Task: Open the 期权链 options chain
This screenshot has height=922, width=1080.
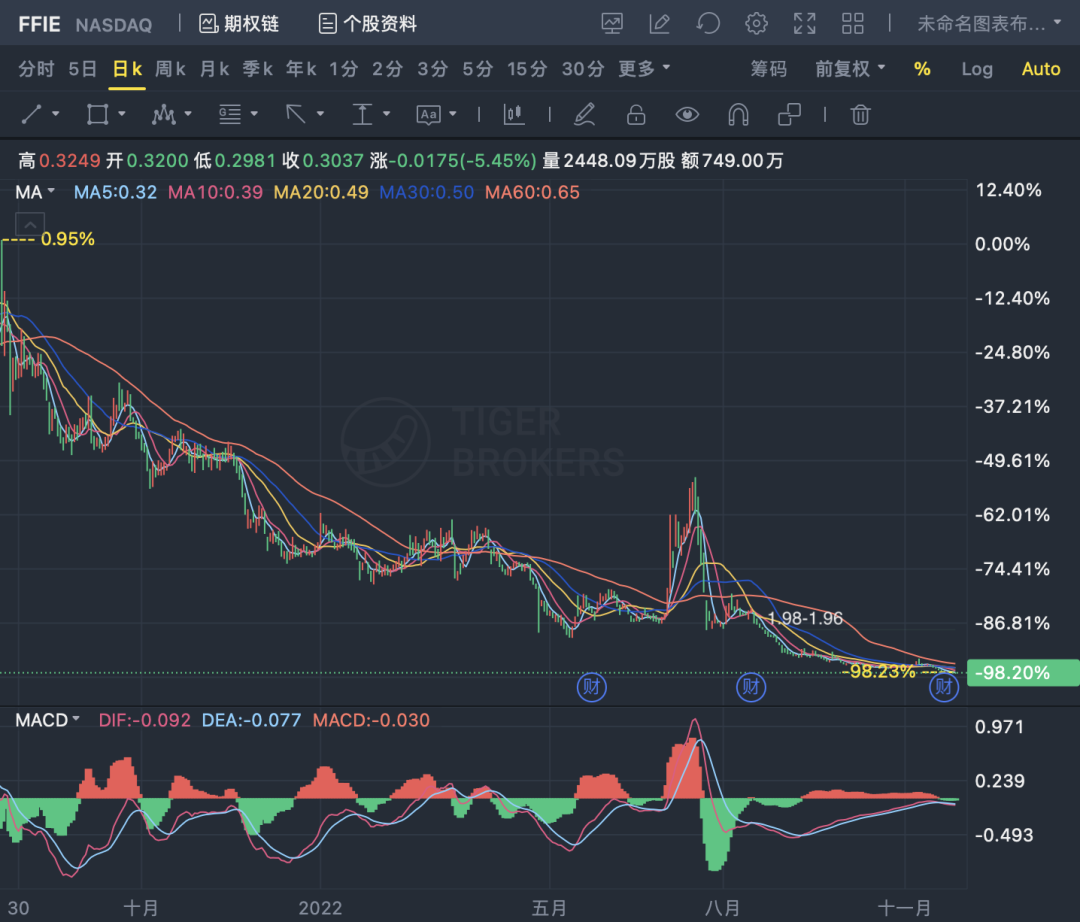Action: tap(239, 24)
